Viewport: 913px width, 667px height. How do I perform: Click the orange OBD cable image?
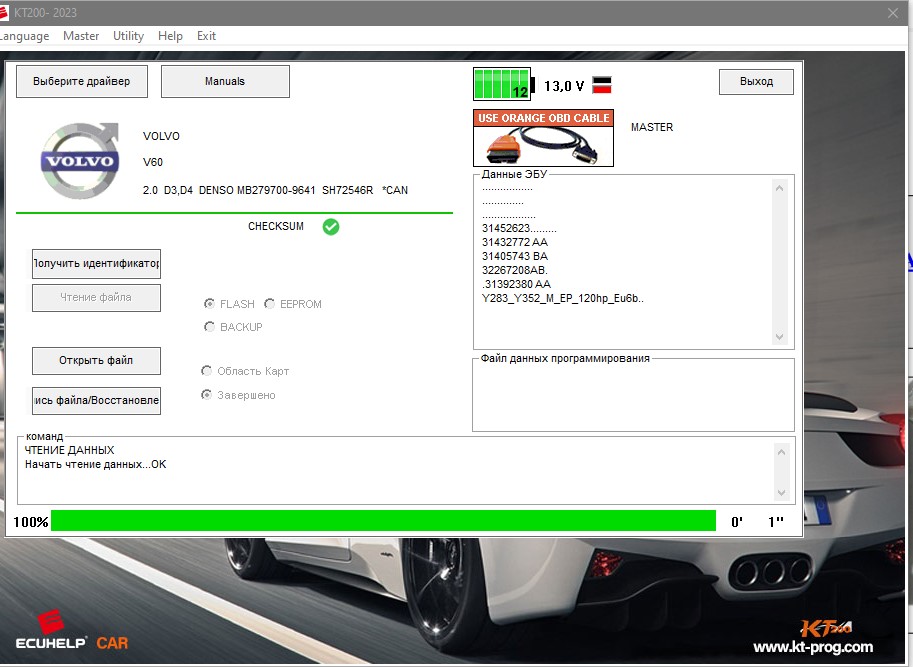543,138
